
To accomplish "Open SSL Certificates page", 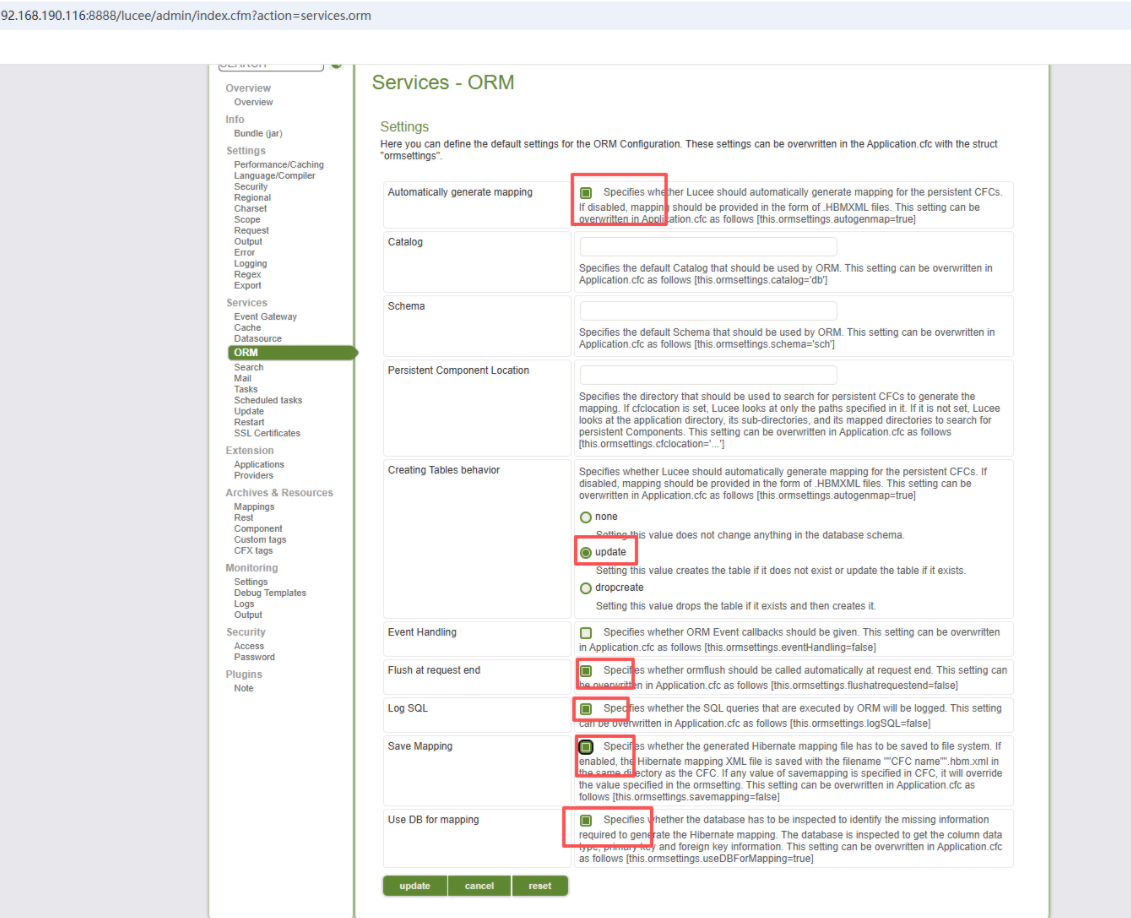I will (x=267, y=433).
